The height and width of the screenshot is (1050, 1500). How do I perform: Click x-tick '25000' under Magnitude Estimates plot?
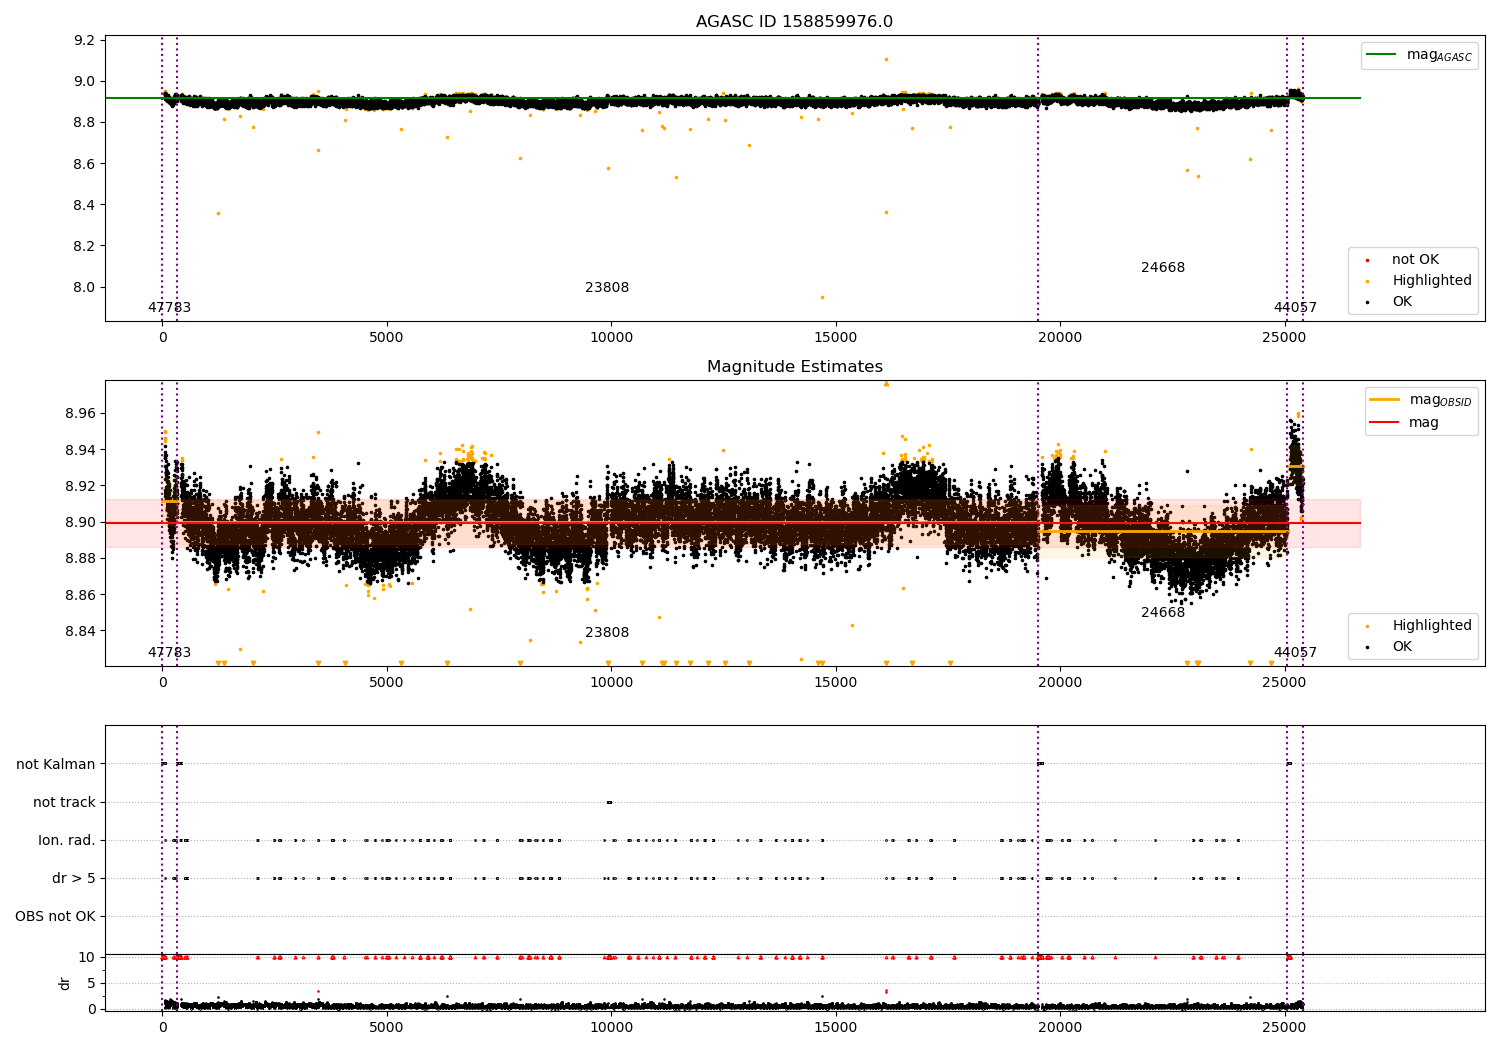coord(1285,682)
